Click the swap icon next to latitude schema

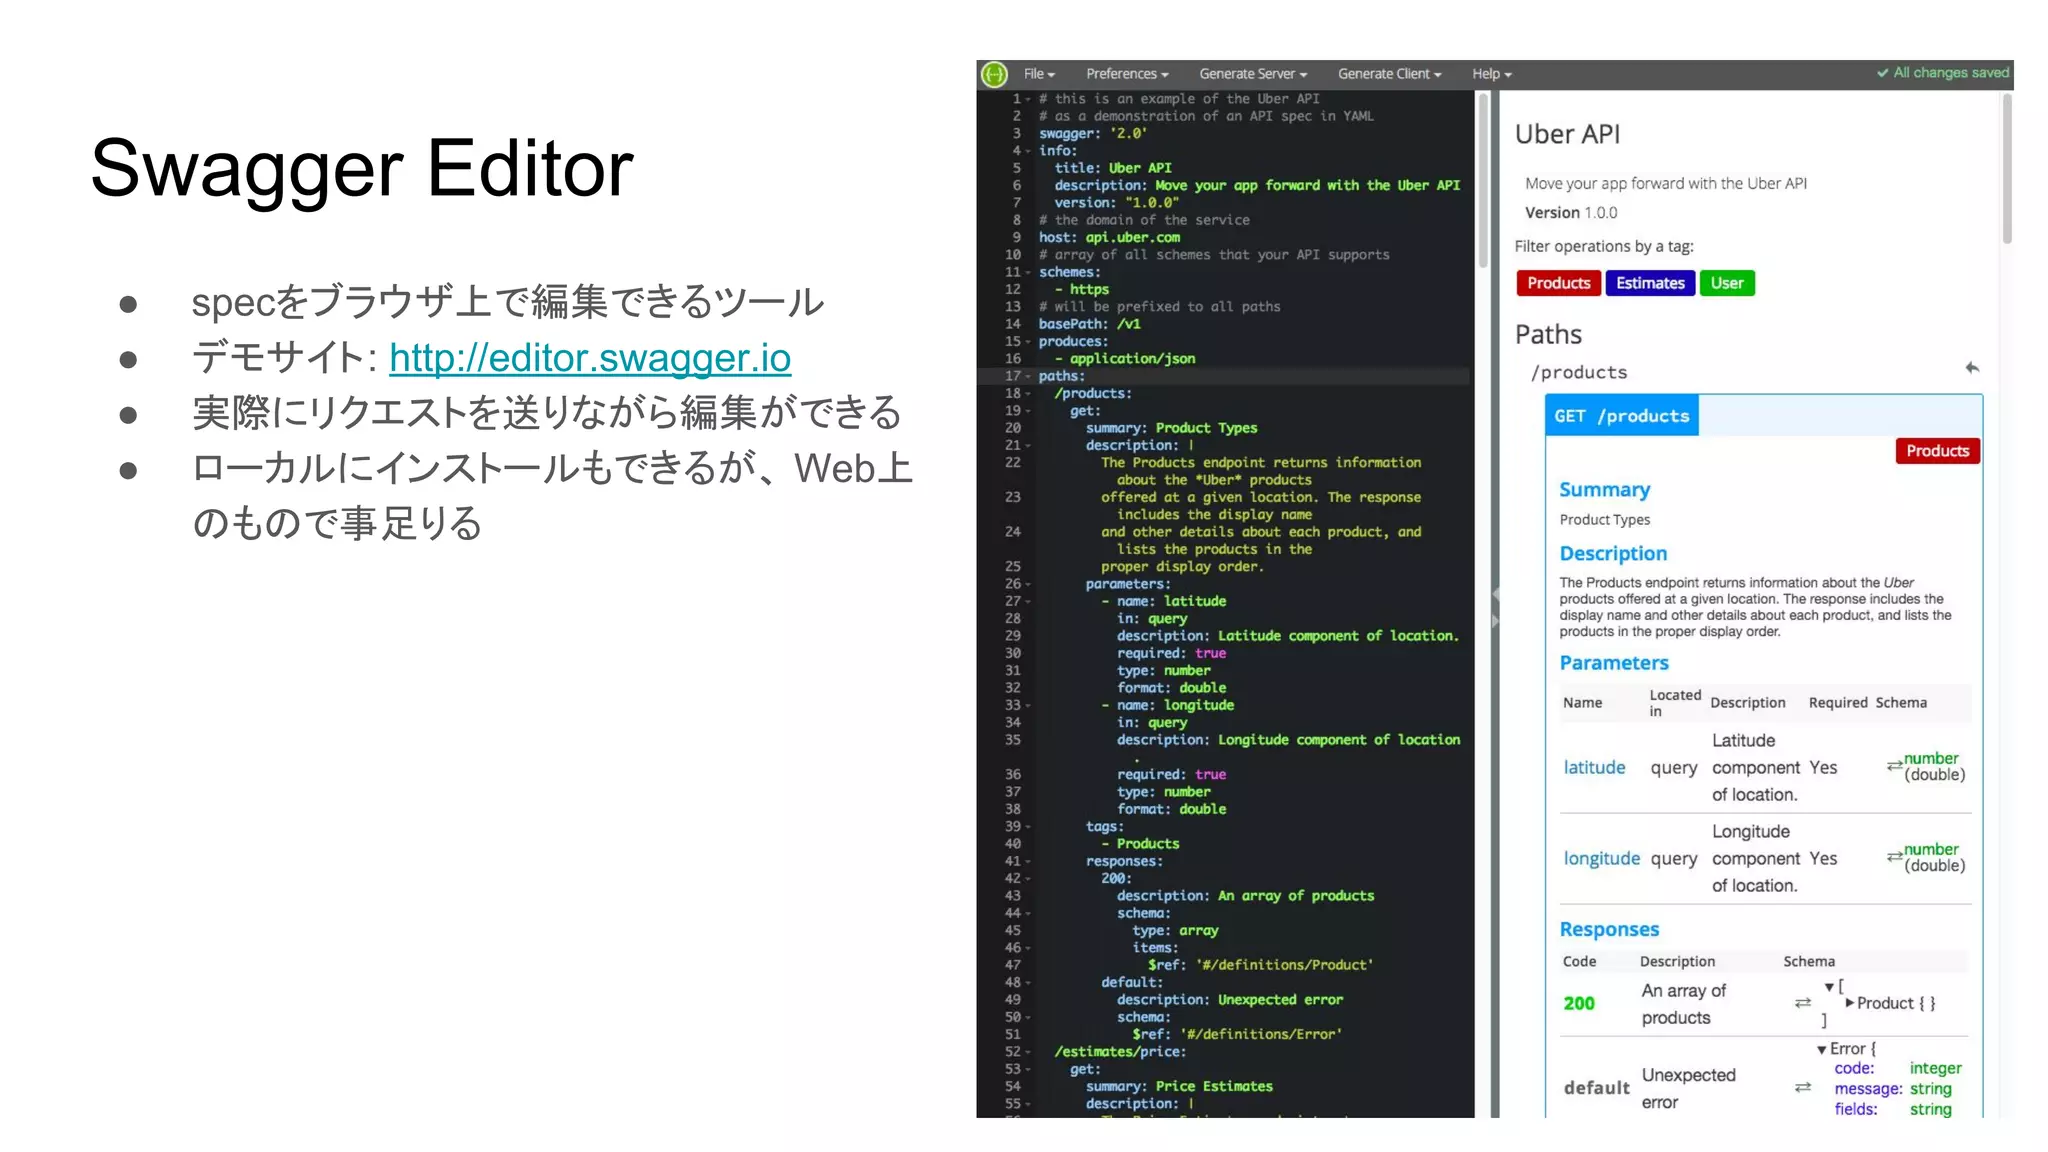[1894, 766]
